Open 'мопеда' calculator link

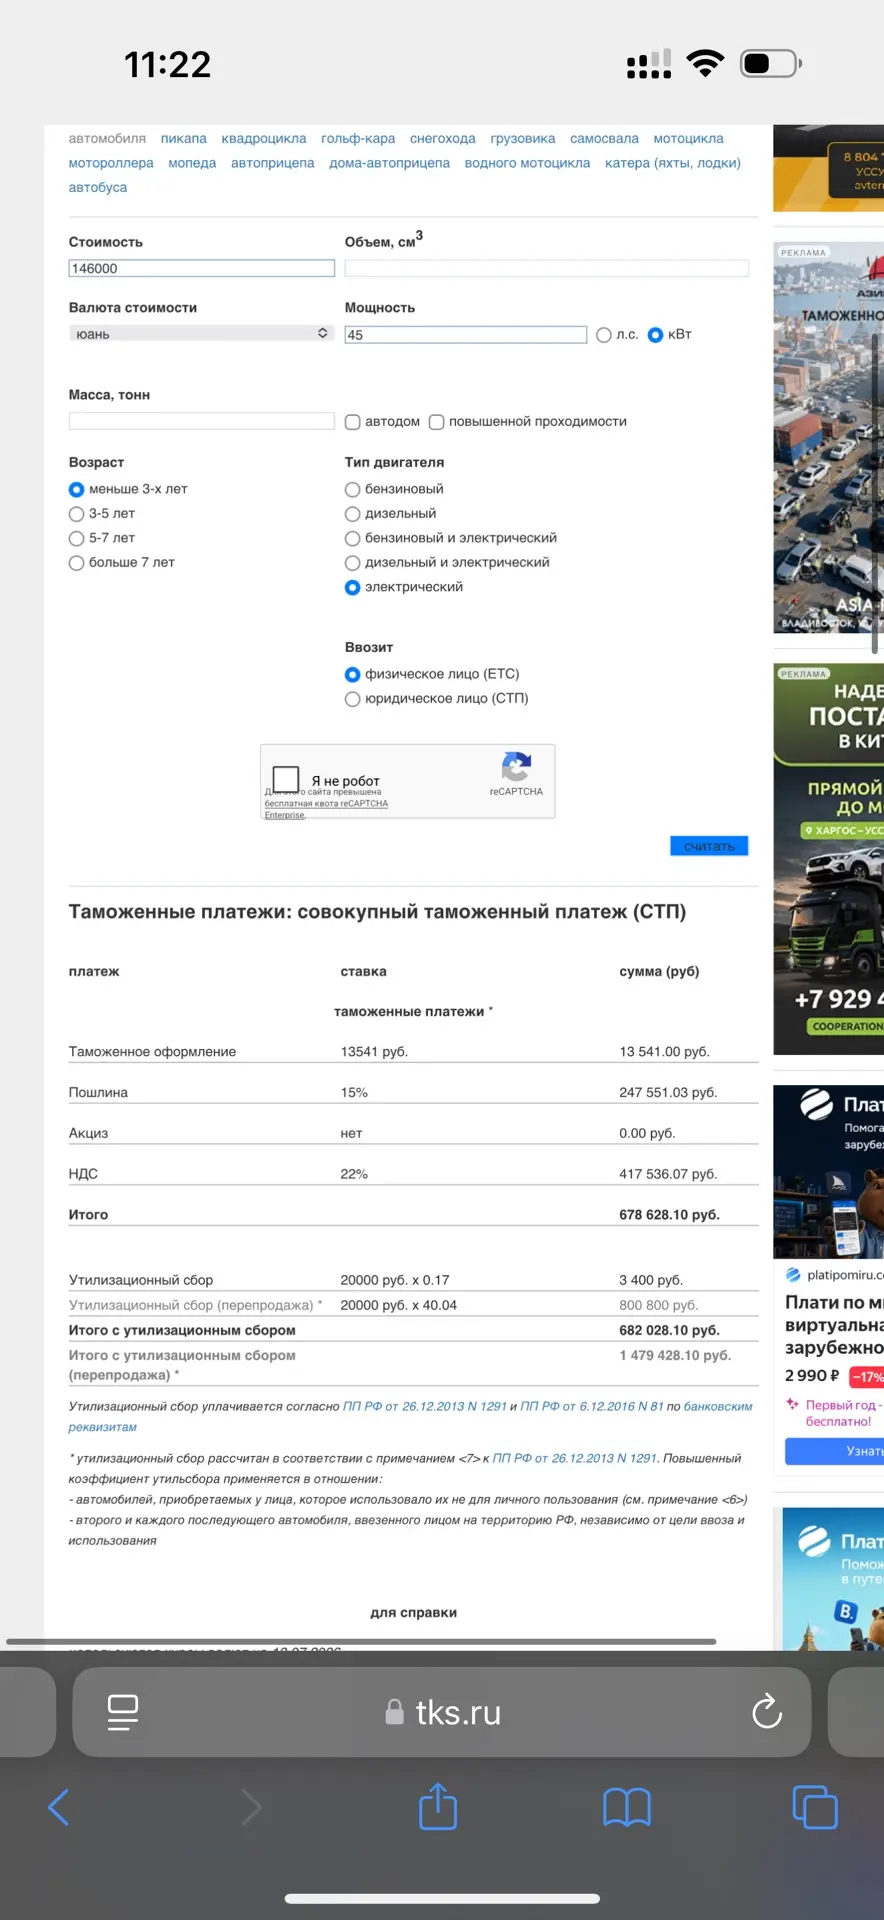pos(192,163)
